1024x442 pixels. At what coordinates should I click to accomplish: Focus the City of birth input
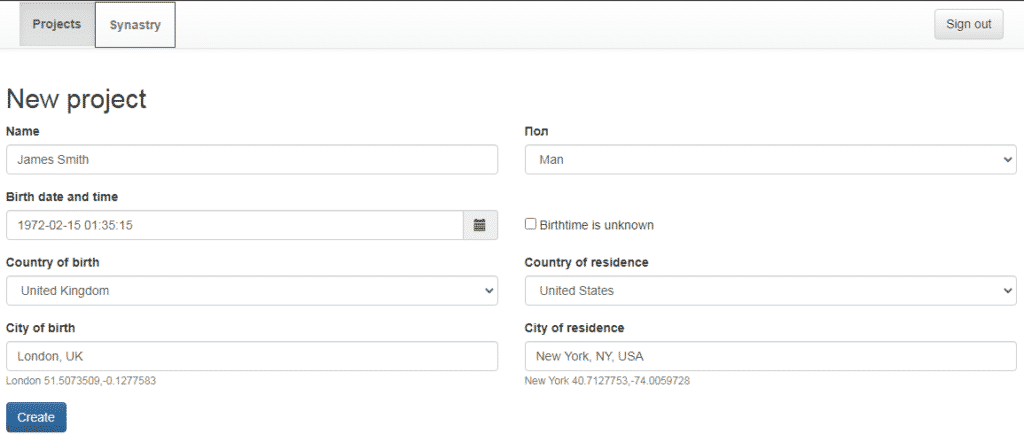coord(251,356)
